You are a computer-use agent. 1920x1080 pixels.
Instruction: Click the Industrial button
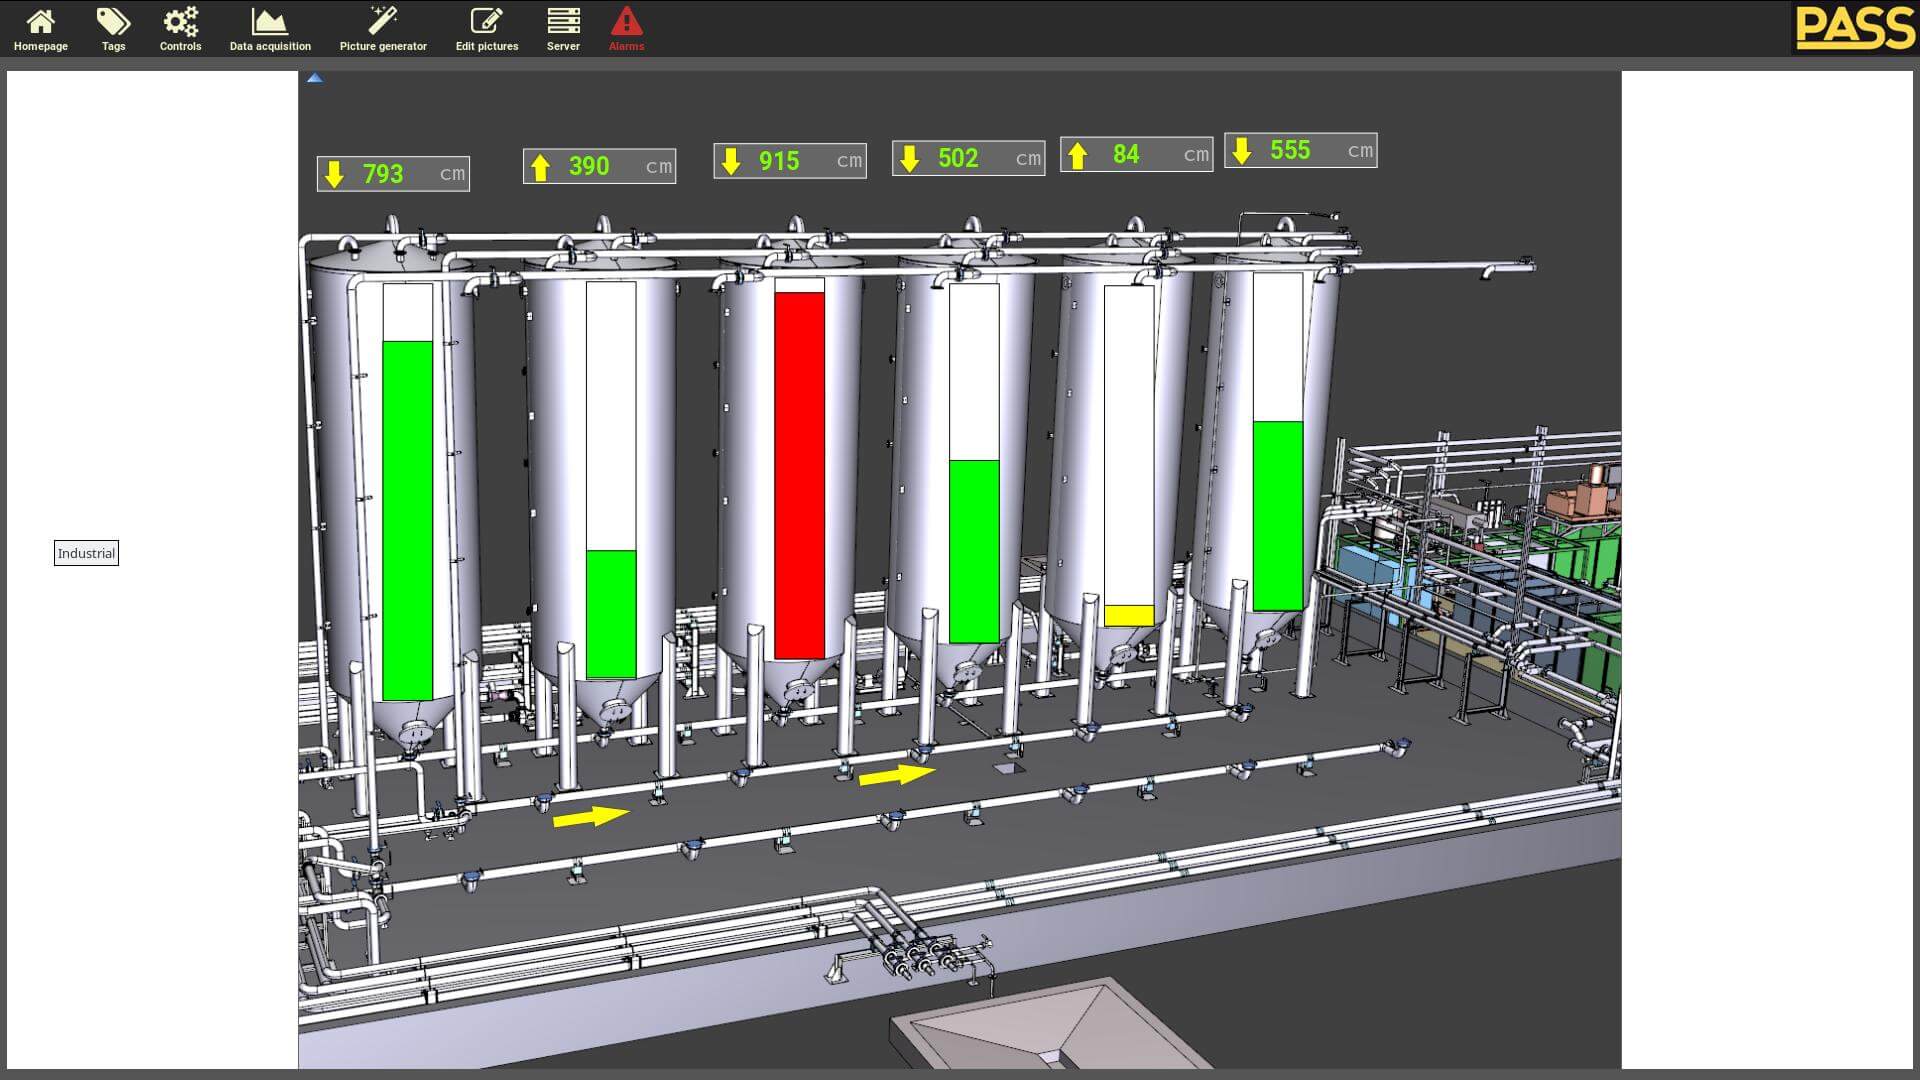coord(86,553)
